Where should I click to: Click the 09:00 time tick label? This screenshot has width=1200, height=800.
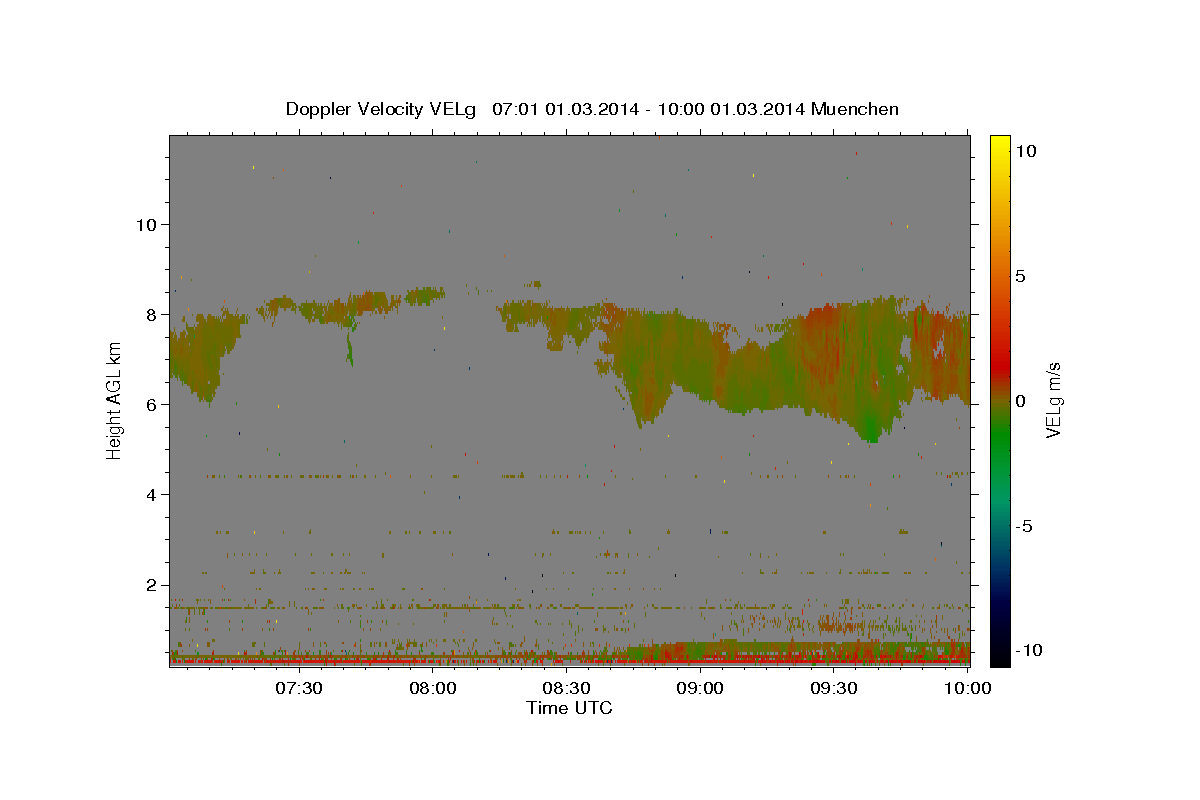click(700, 688)
